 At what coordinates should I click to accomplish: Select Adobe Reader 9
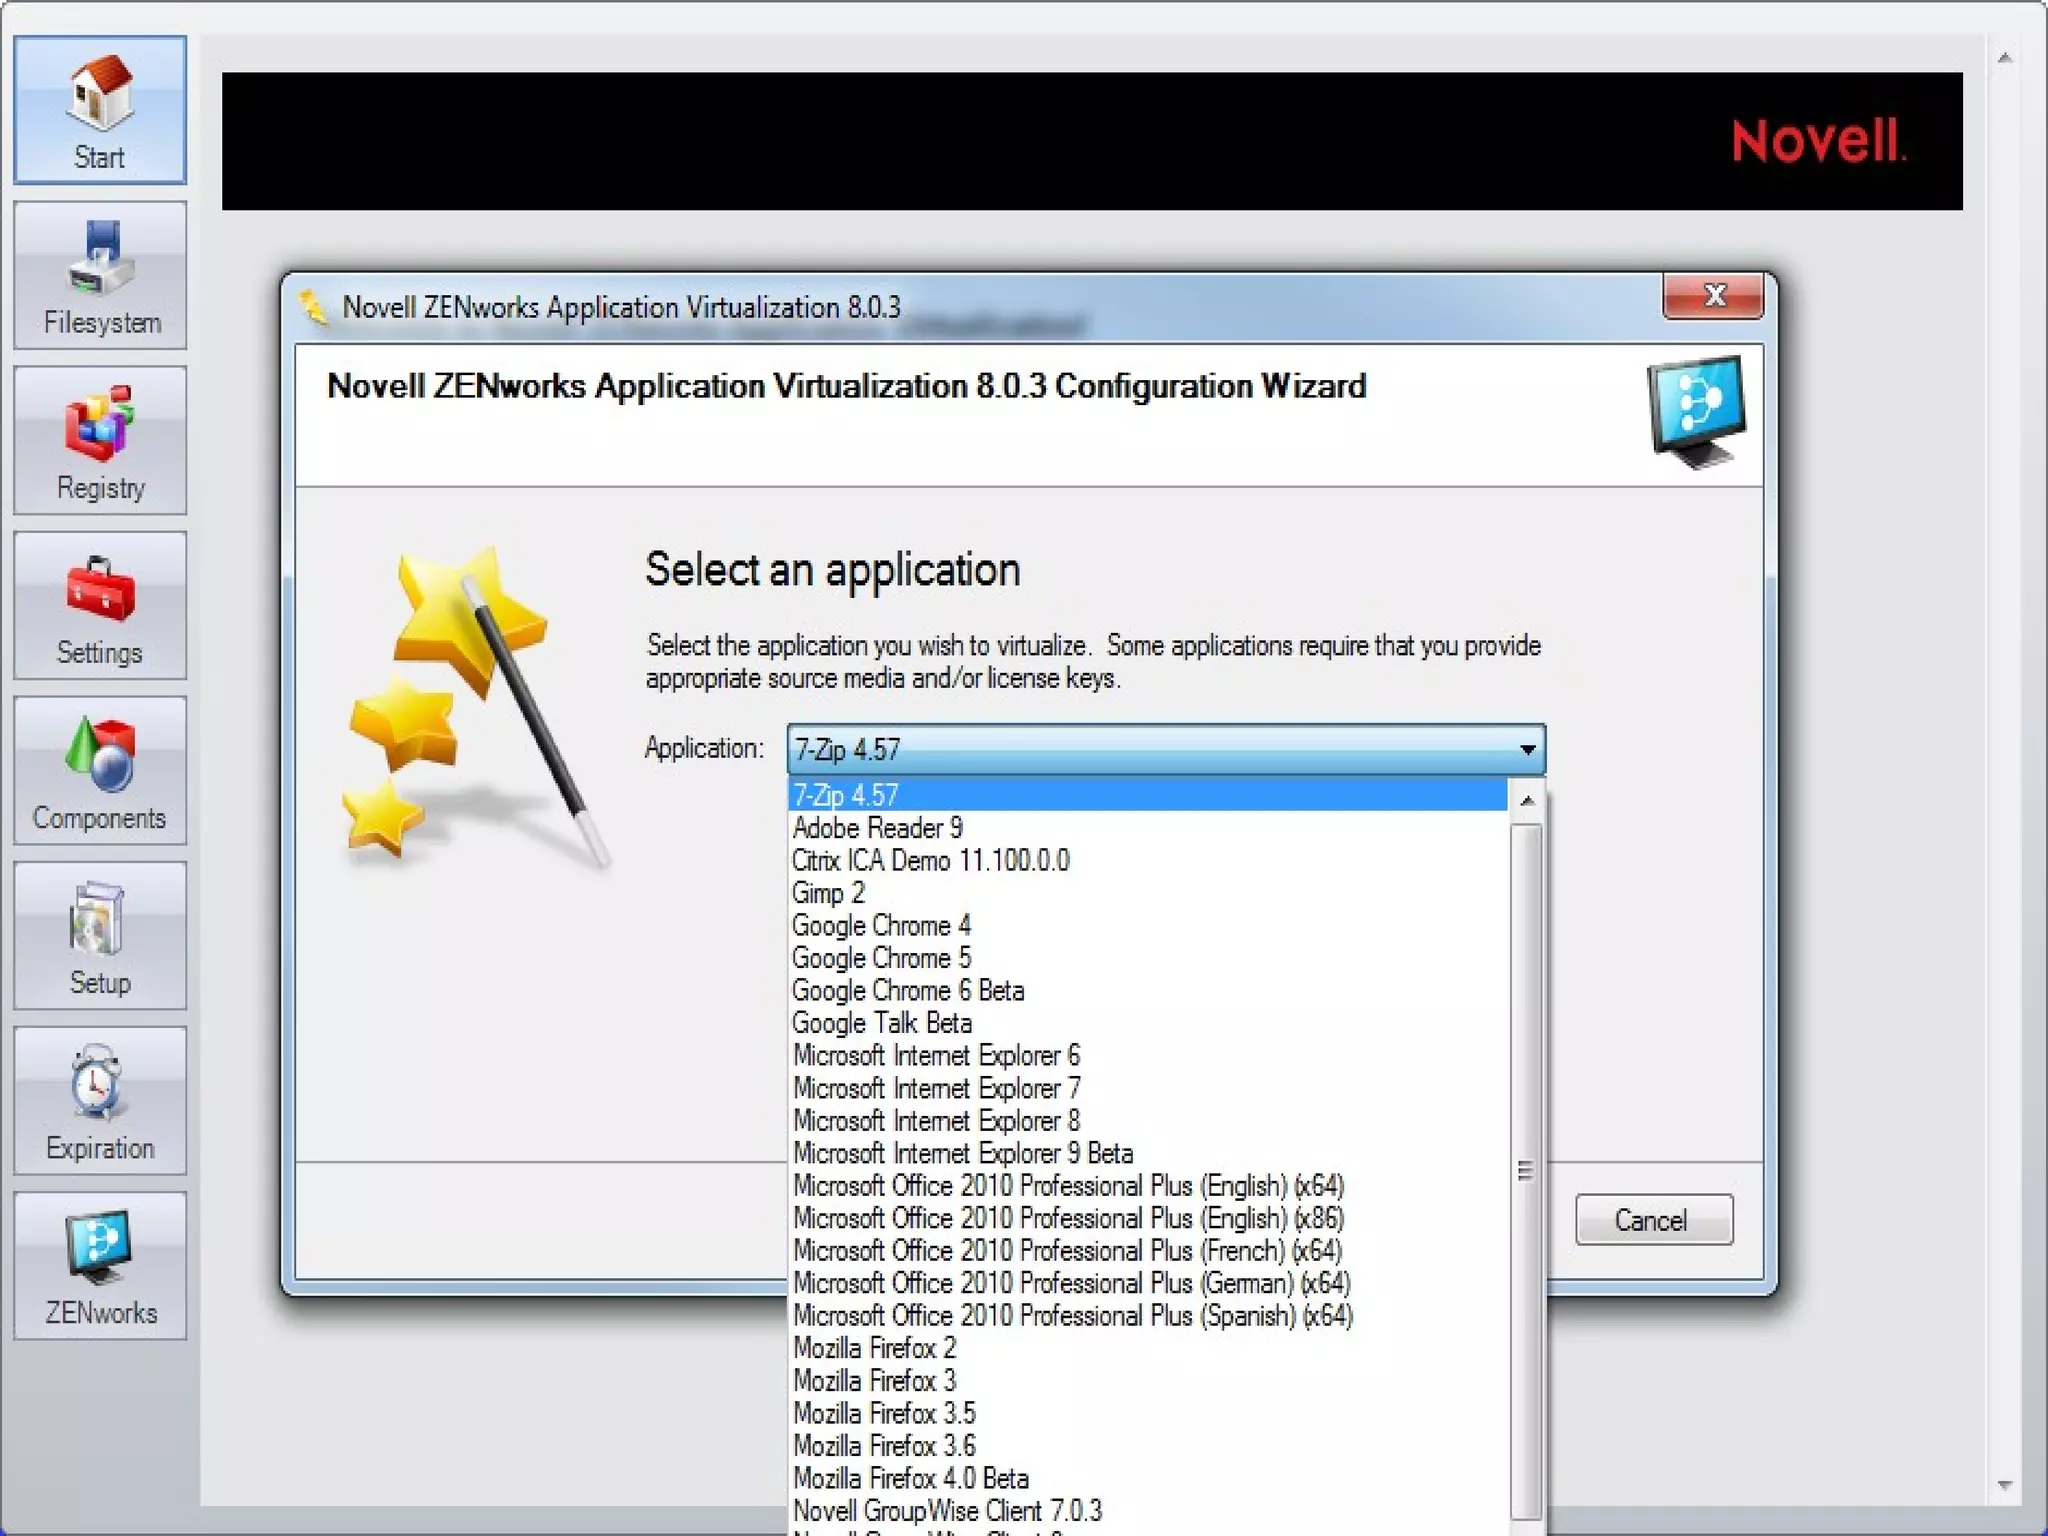(1148, 828)
